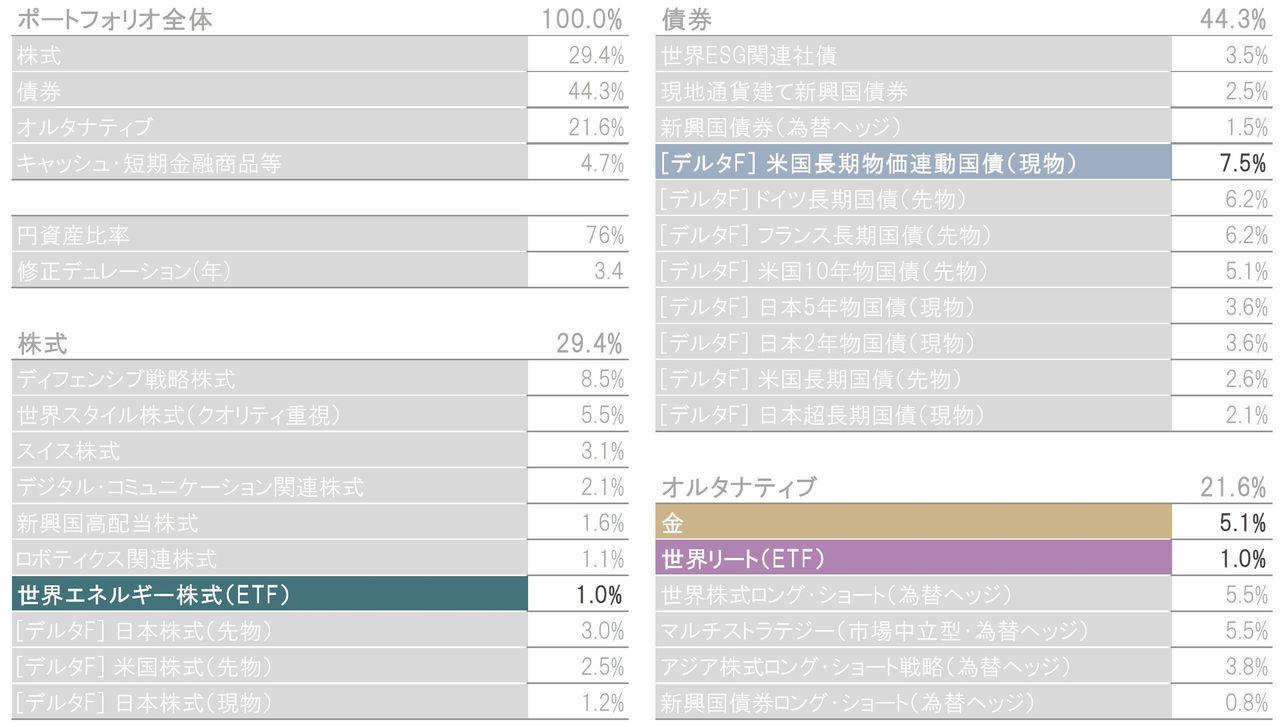The height and width of the screenshot is (727, 1280).
Task: Select the 債券 row under portfolio summary
Action: pyautogui.click(x=320, y=91)
